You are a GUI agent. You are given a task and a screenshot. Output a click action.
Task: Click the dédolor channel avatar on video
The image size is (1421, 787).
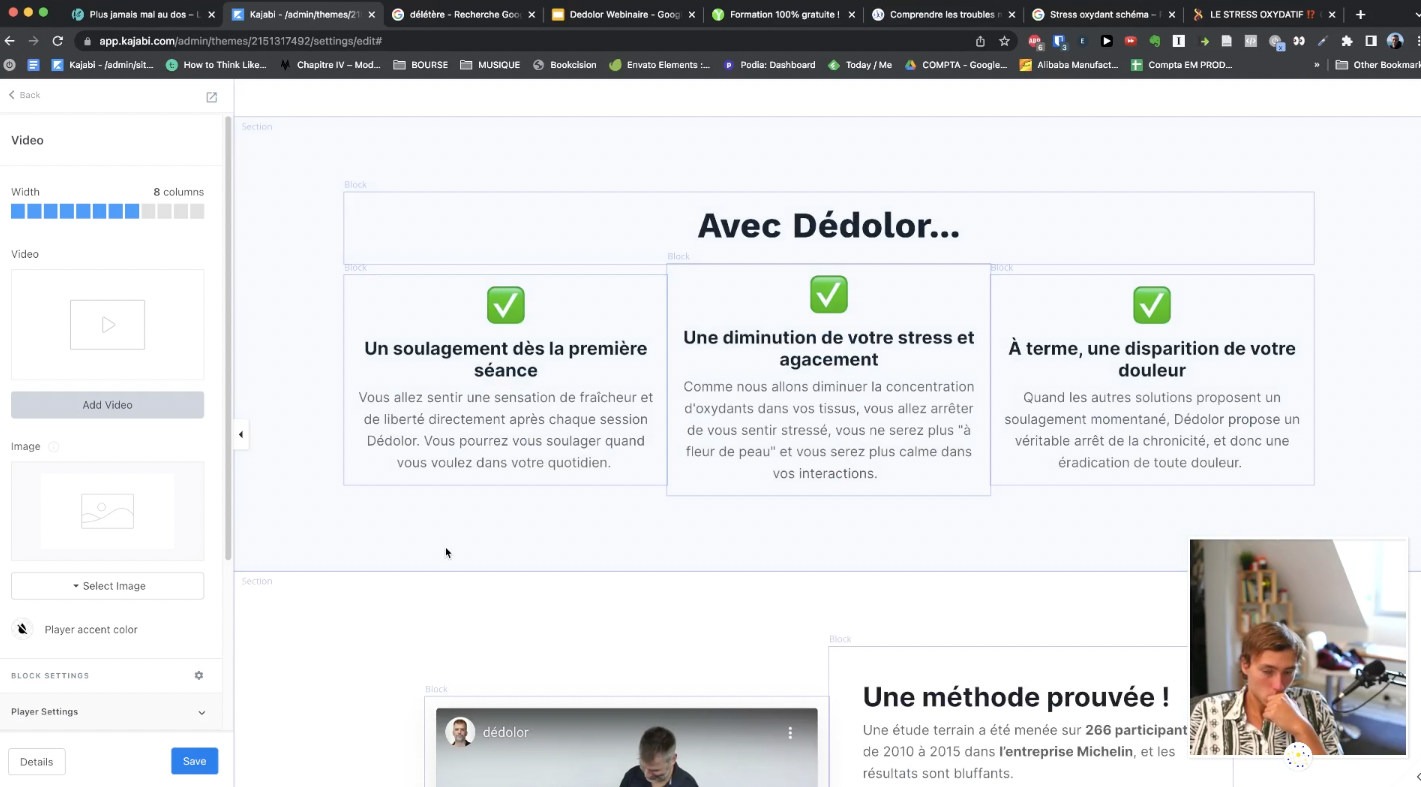point(460,732)
